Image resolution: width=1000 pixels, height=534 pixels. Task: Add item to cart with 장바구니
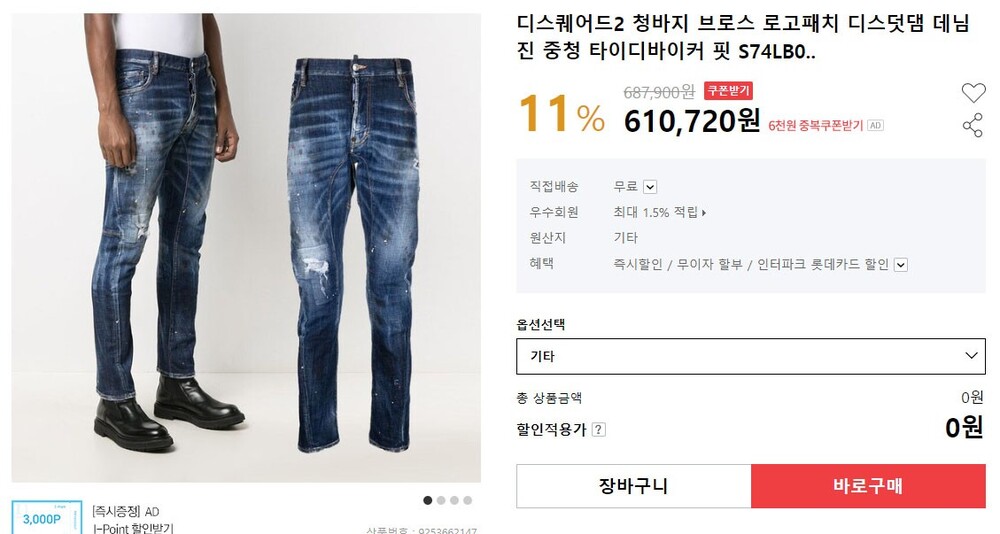tap(634, 486)
